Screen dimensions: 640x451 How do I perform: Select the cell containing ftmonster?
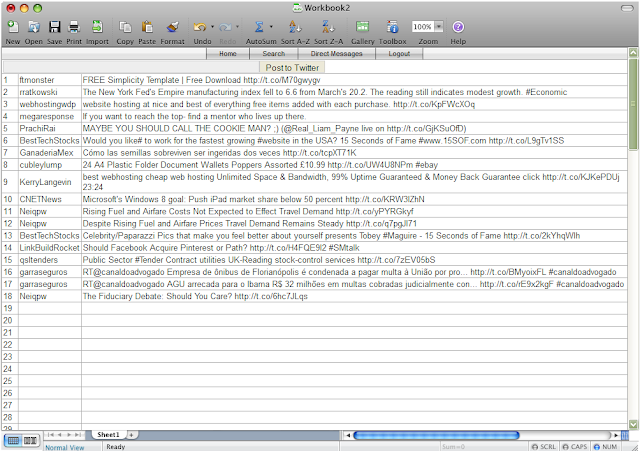[x=50, y=80]
